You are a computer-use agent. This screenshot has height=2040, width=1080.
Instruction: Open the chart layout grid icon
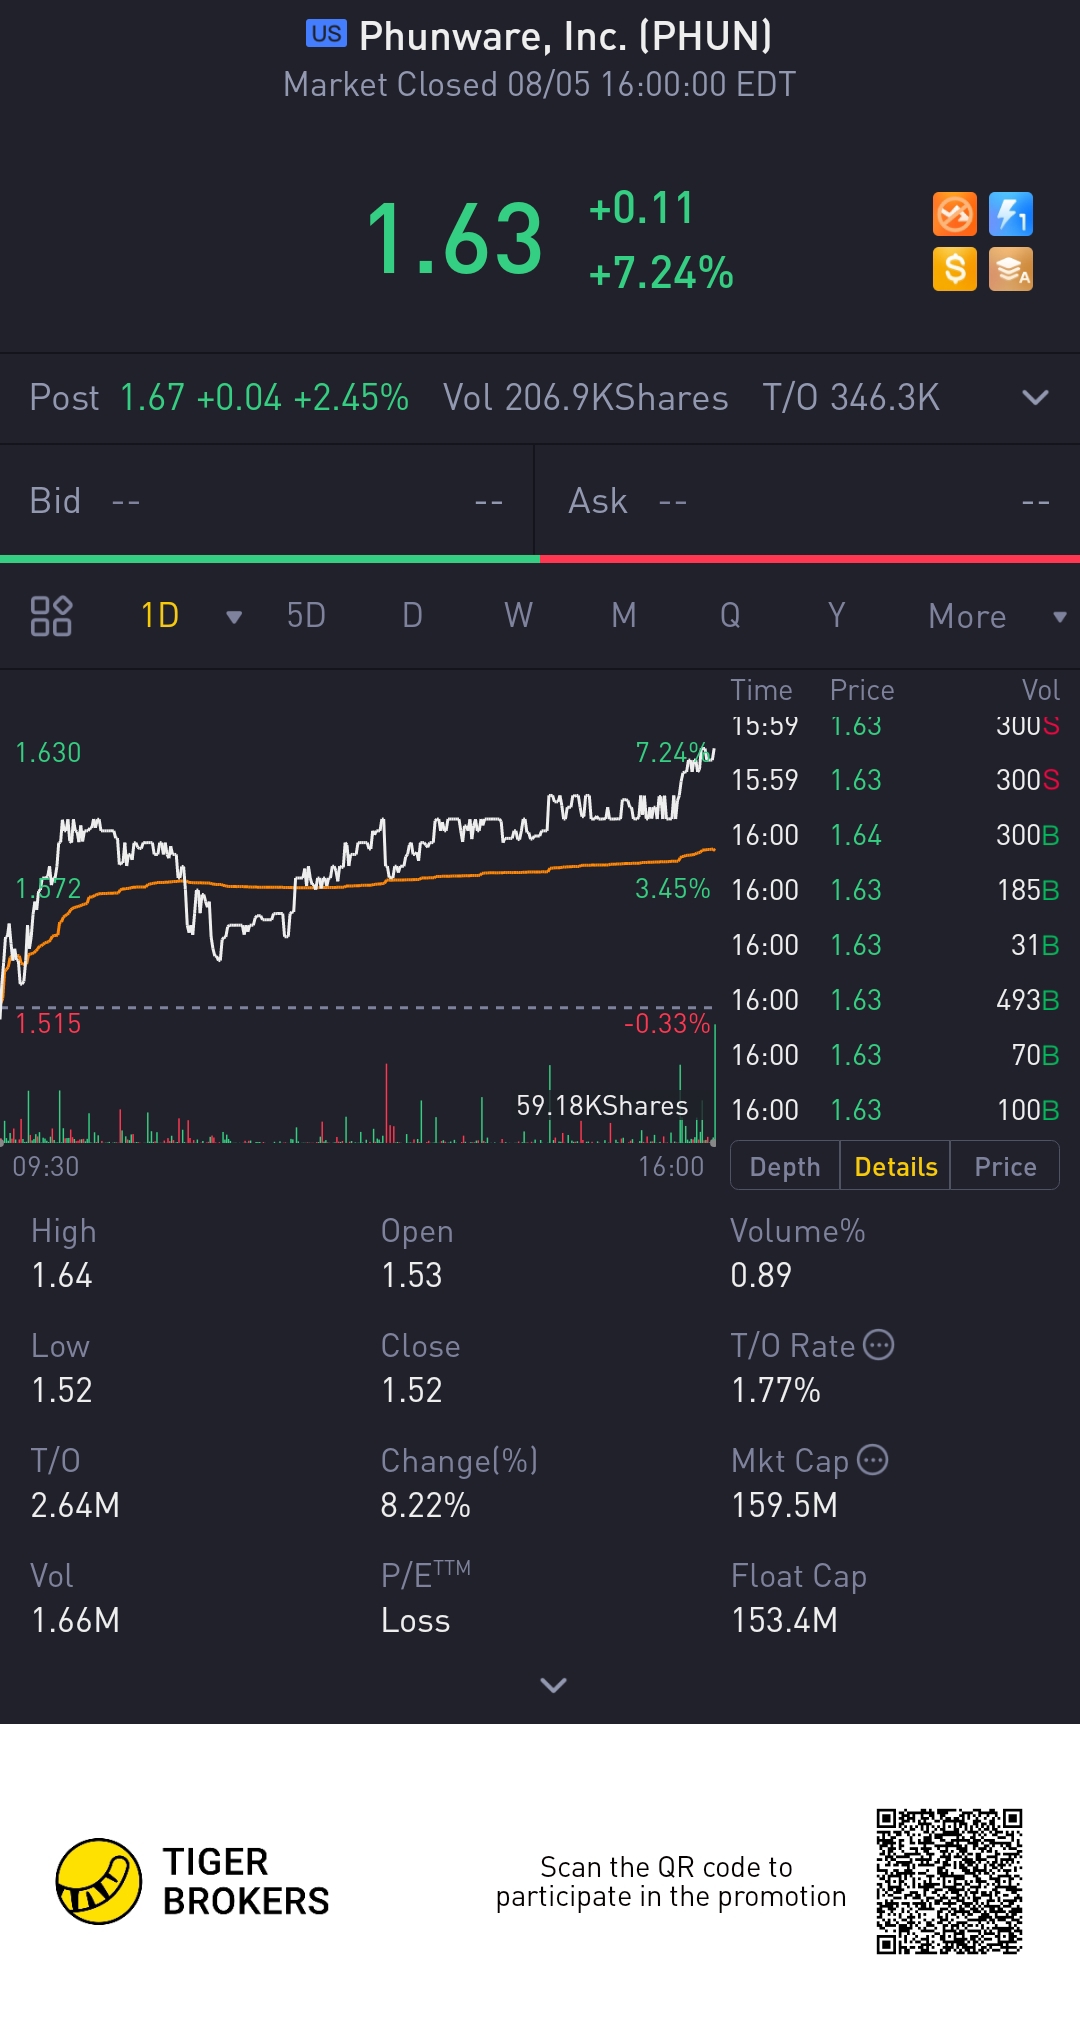(51, 616)
